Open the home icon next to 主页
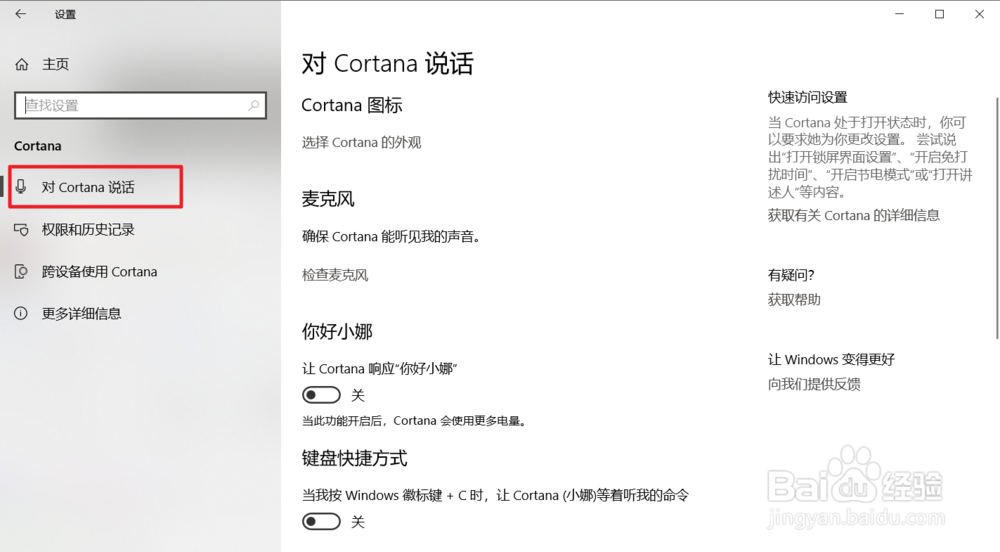This screenshot has width=1000, height=552. [x=22, y=64]
